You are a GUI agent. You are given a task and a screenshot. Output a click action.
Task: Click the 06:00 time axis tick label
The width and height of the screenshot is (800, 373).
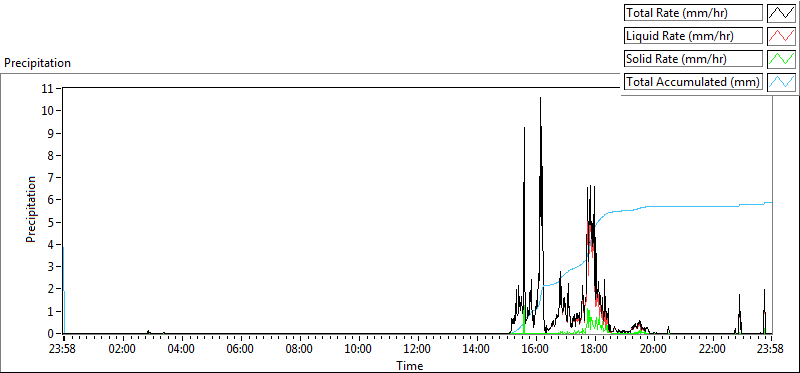pos(240,350)
